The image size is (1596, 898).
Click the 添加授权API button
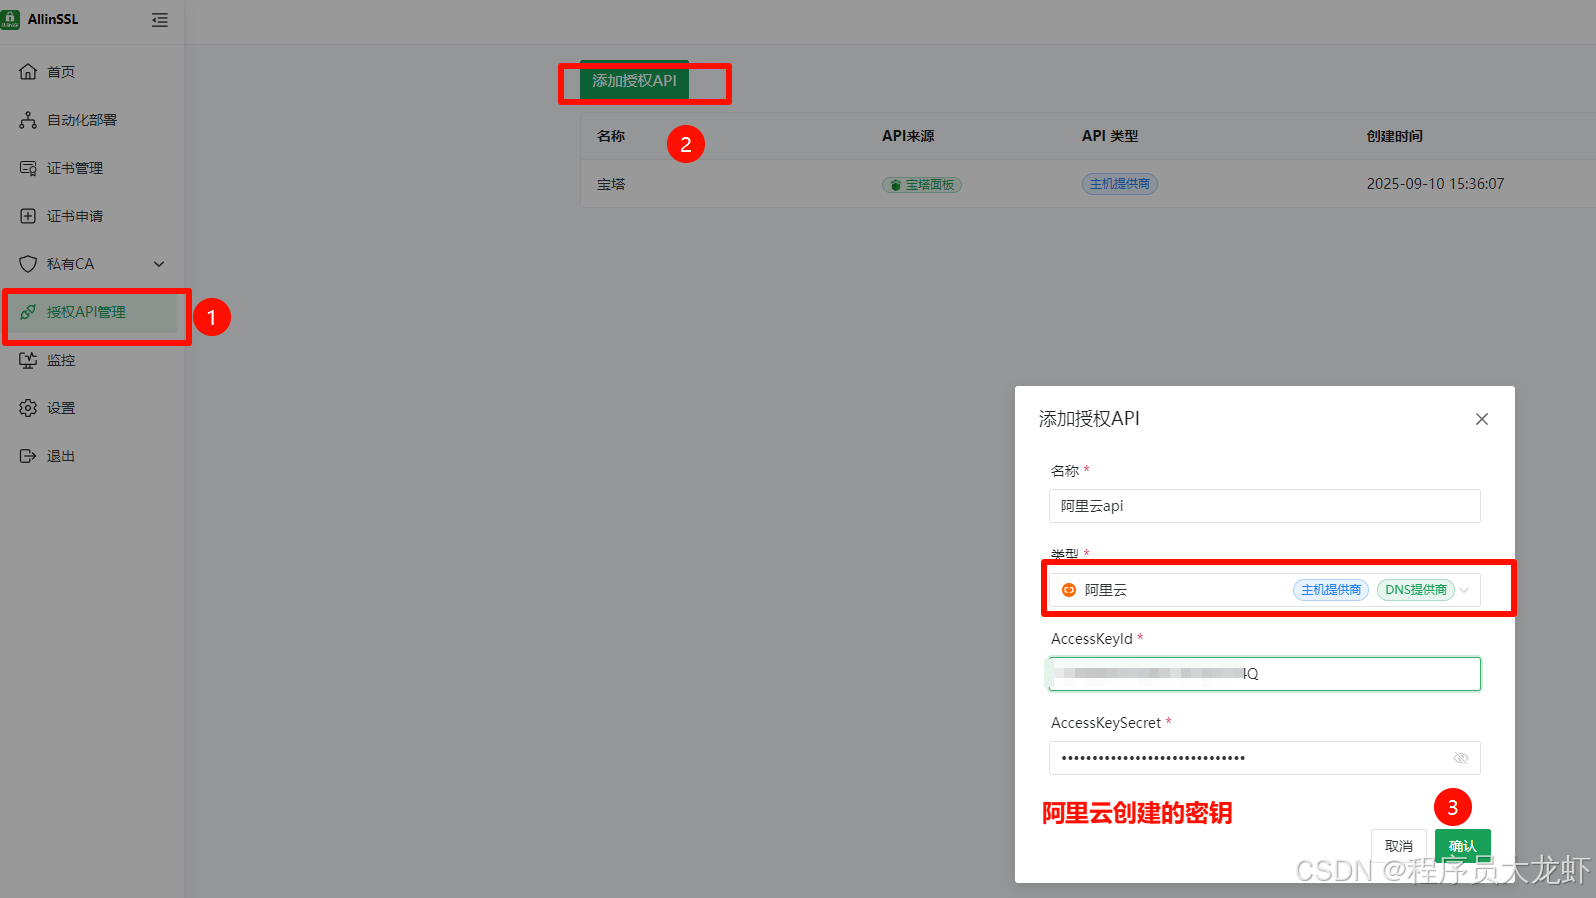(634, 80)
